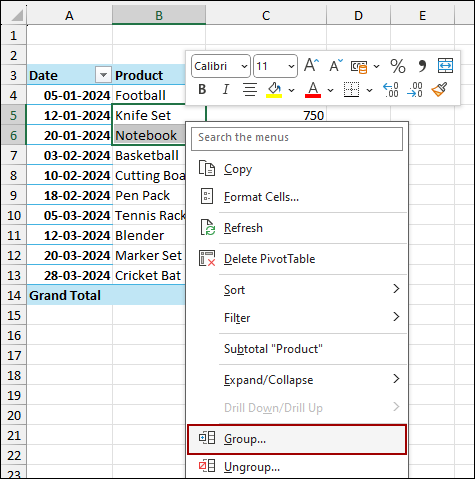Expand the Sort submenu arrow

(396, 289)
